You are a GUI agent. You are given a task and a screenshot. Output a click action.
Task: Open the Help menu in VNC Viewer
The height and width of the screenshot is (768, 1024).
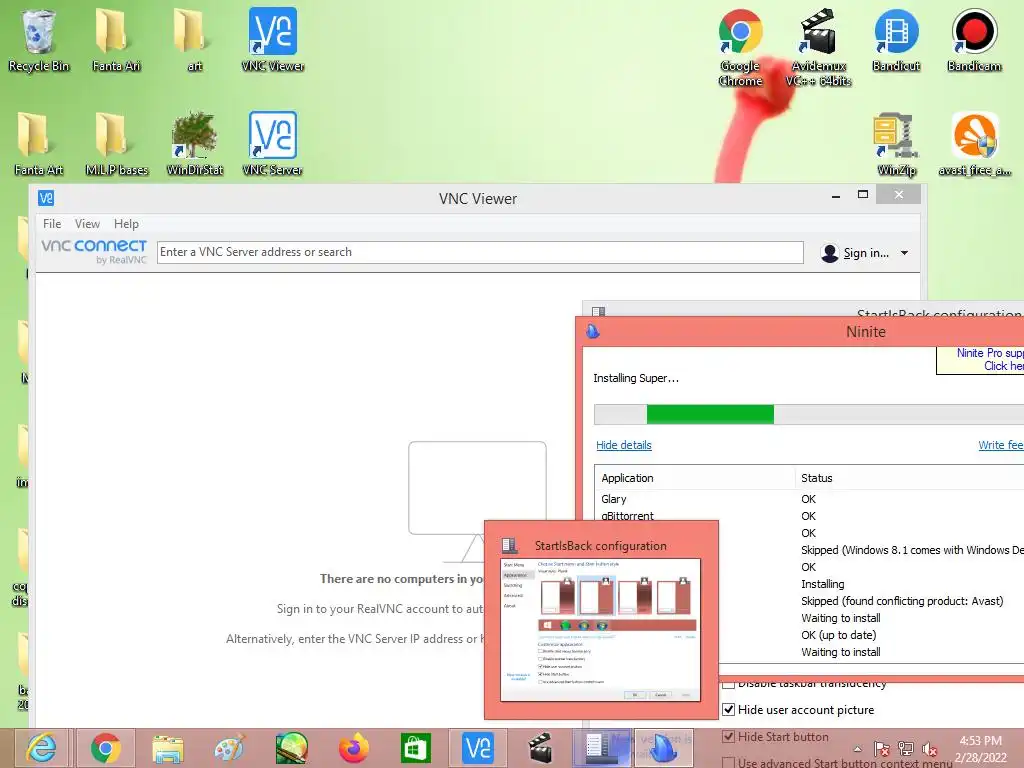126,224
